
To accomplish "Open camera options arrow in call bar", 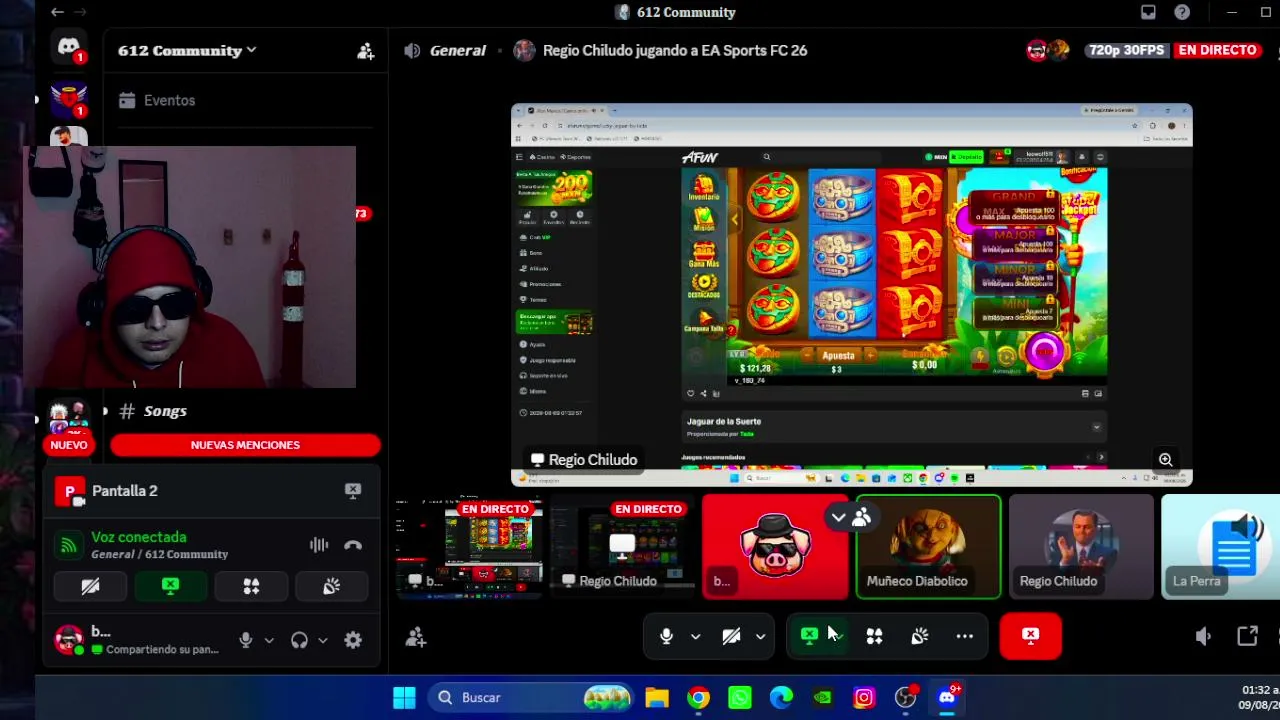I will point(760,636).
